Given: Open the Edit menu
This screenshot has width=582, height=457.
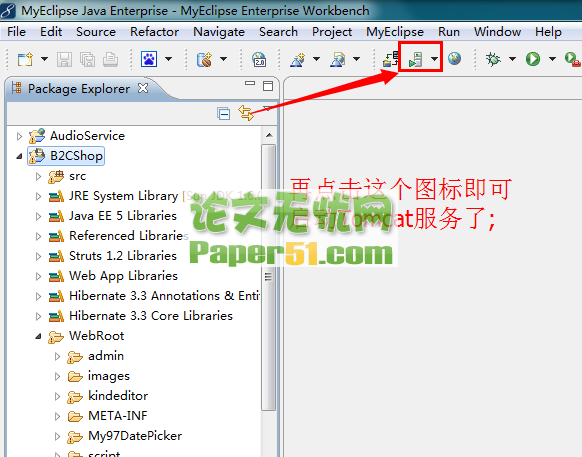Looking at the screenshot, I should coord(51,32).
